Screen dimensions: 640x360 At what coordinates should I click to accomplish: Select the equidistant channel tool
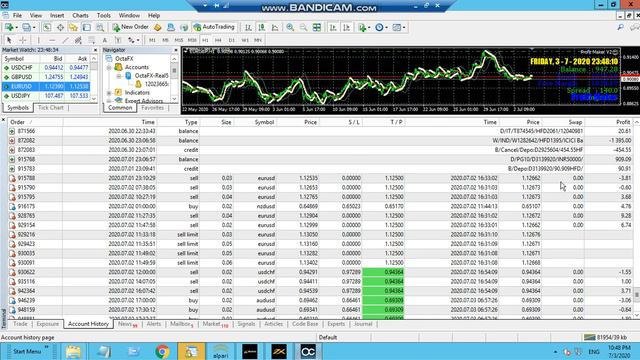pyautogui.click(x=78, y=40)
